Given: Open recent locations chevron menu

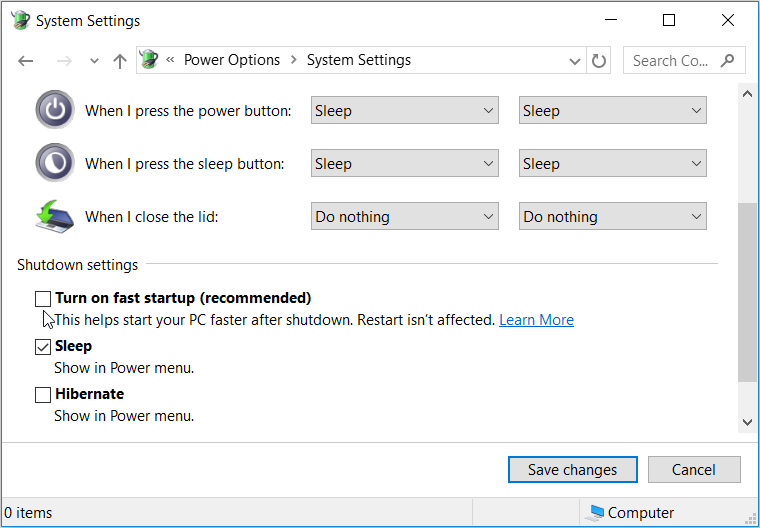Looking at the screenshot, I should click(x=94, y=61).
